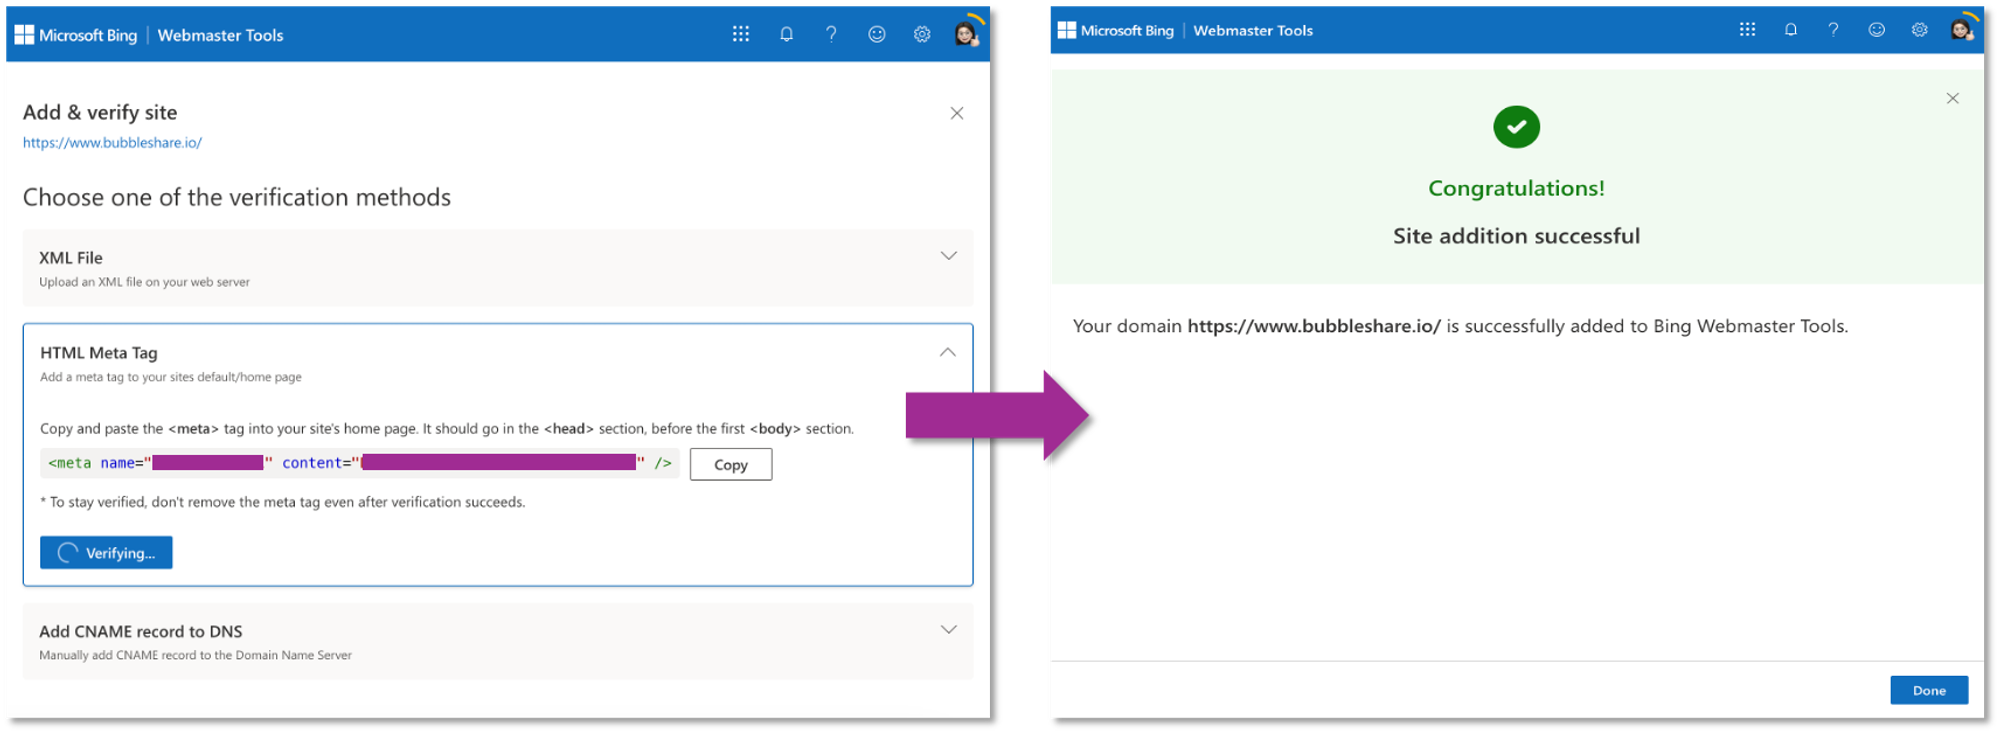
Task: Open settings gear in right window
Action: tap(1919, 30)
